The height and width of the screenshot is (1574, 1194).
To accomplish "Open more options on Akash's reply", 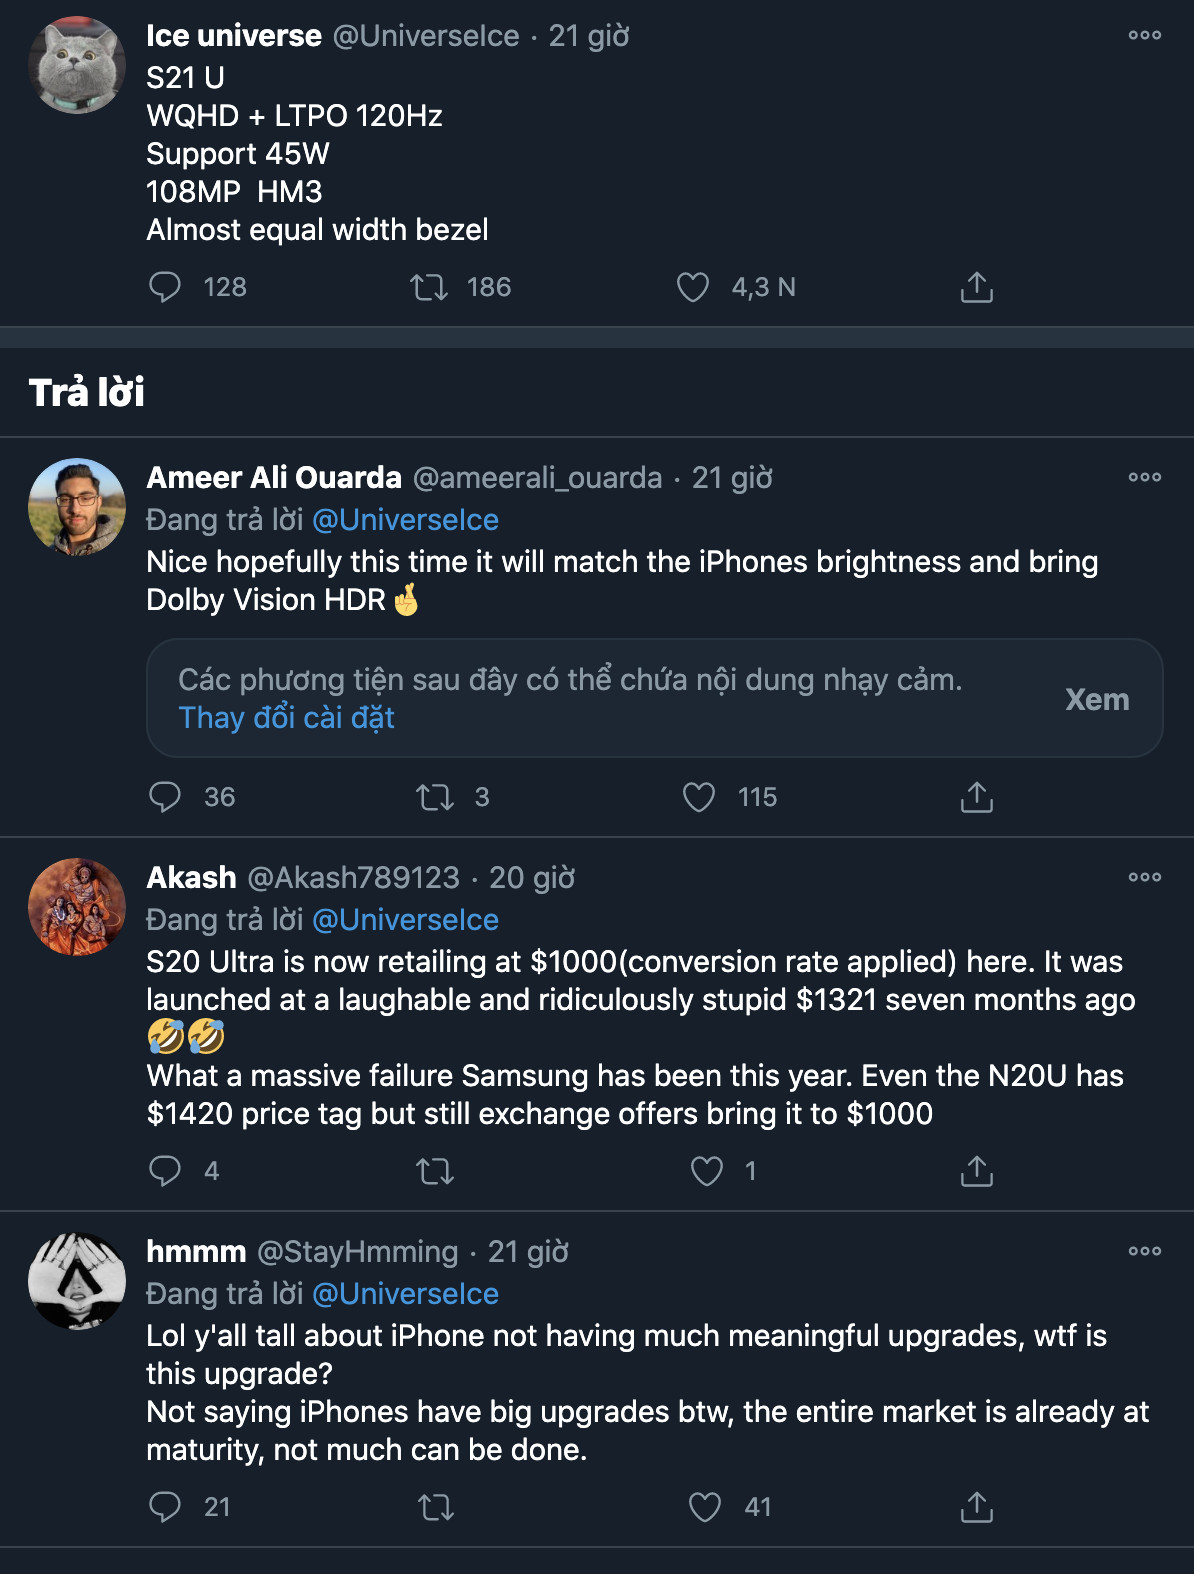I will [1144, 877].
